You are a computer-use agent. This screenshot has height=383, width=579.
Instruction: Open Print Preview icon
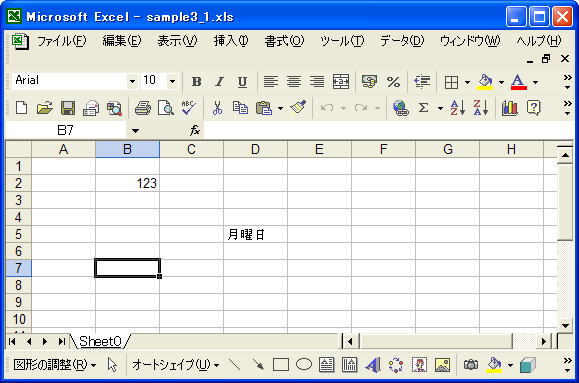click(x=165, y=108)
